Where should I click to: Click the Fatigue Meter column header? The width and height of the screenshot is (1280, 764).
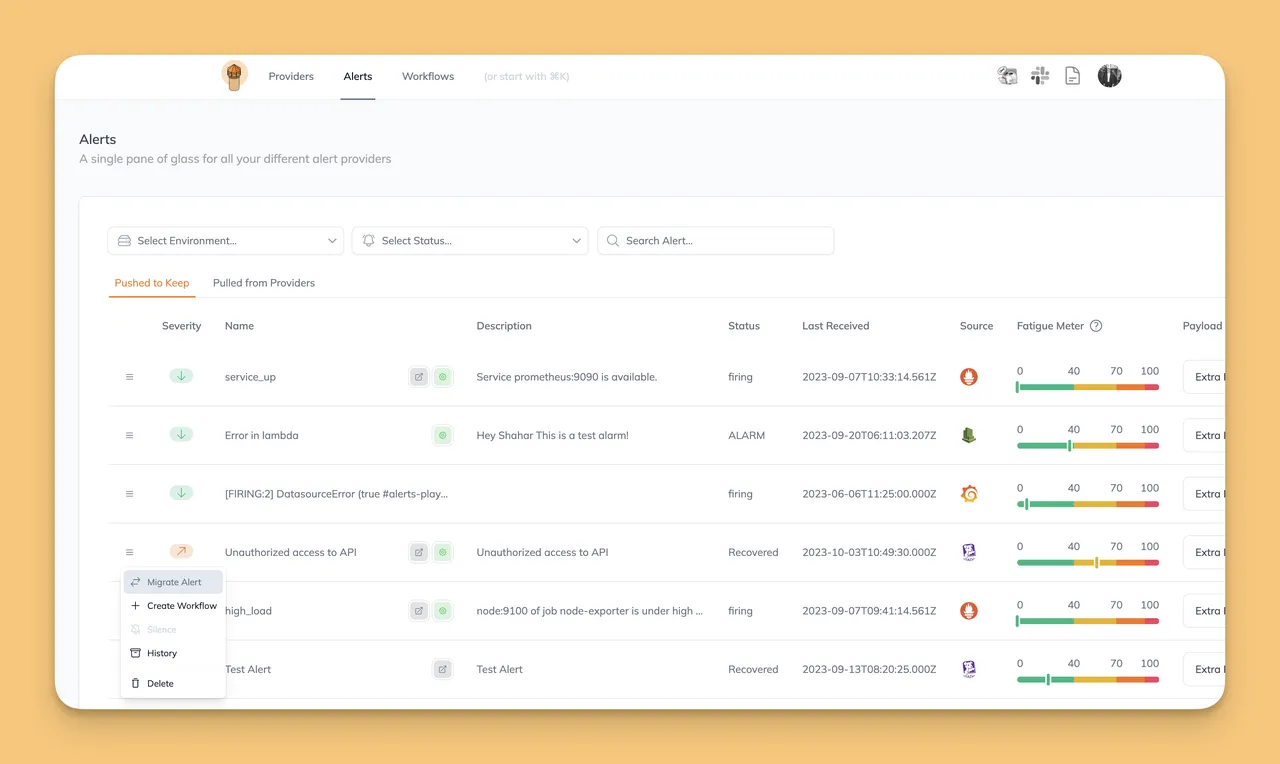(x=1050, y=326)
